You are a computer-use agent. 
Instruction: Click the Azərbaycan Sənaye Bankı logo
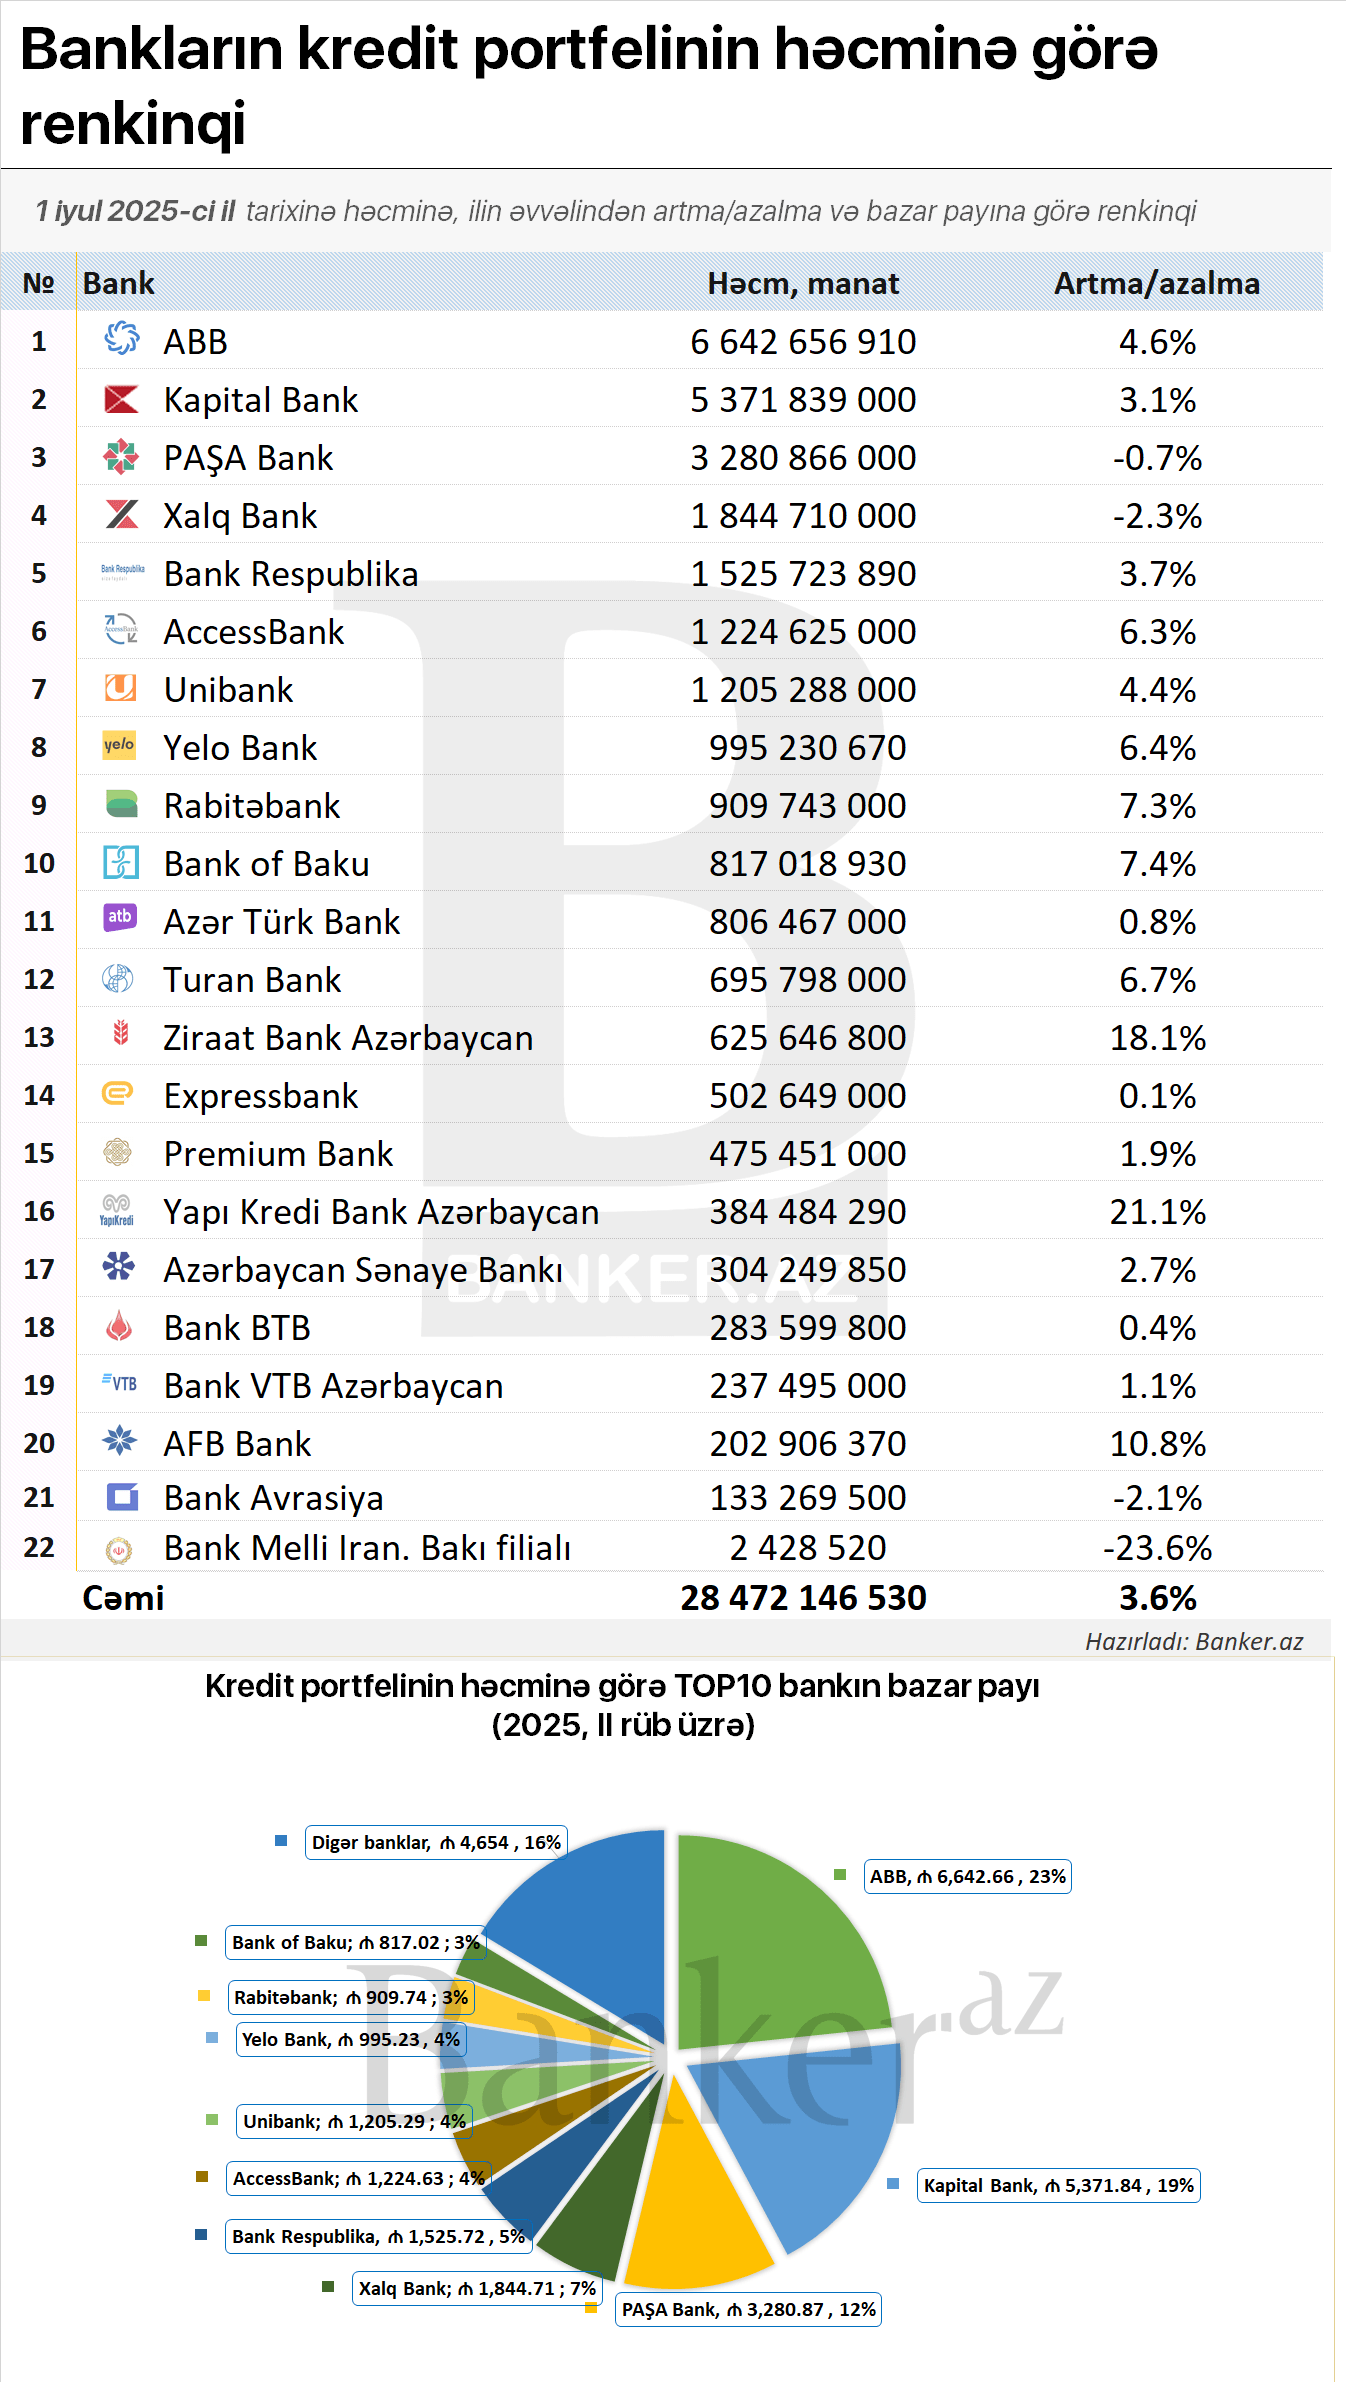click(x=118, y=1267)
